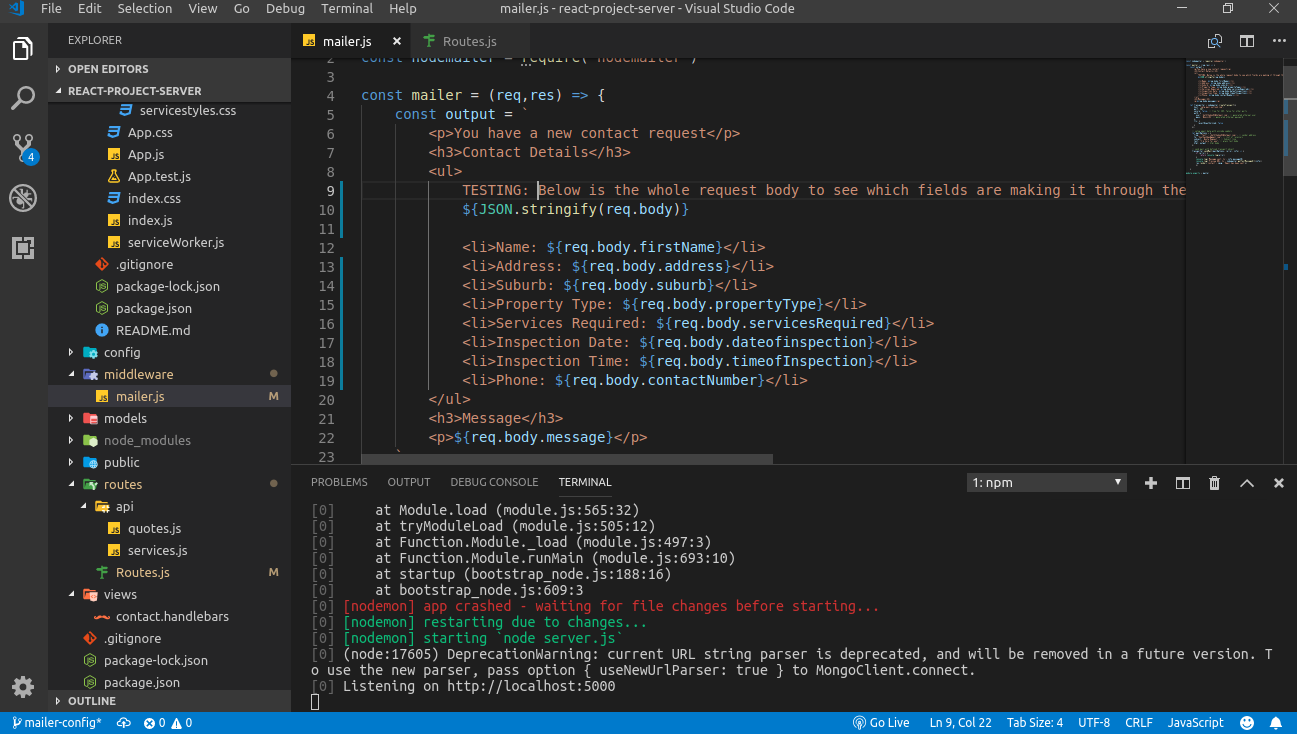Open contact.handlebars in views folder
Image resolution: width=1297 pixels, height=734 pixels.
169,616
